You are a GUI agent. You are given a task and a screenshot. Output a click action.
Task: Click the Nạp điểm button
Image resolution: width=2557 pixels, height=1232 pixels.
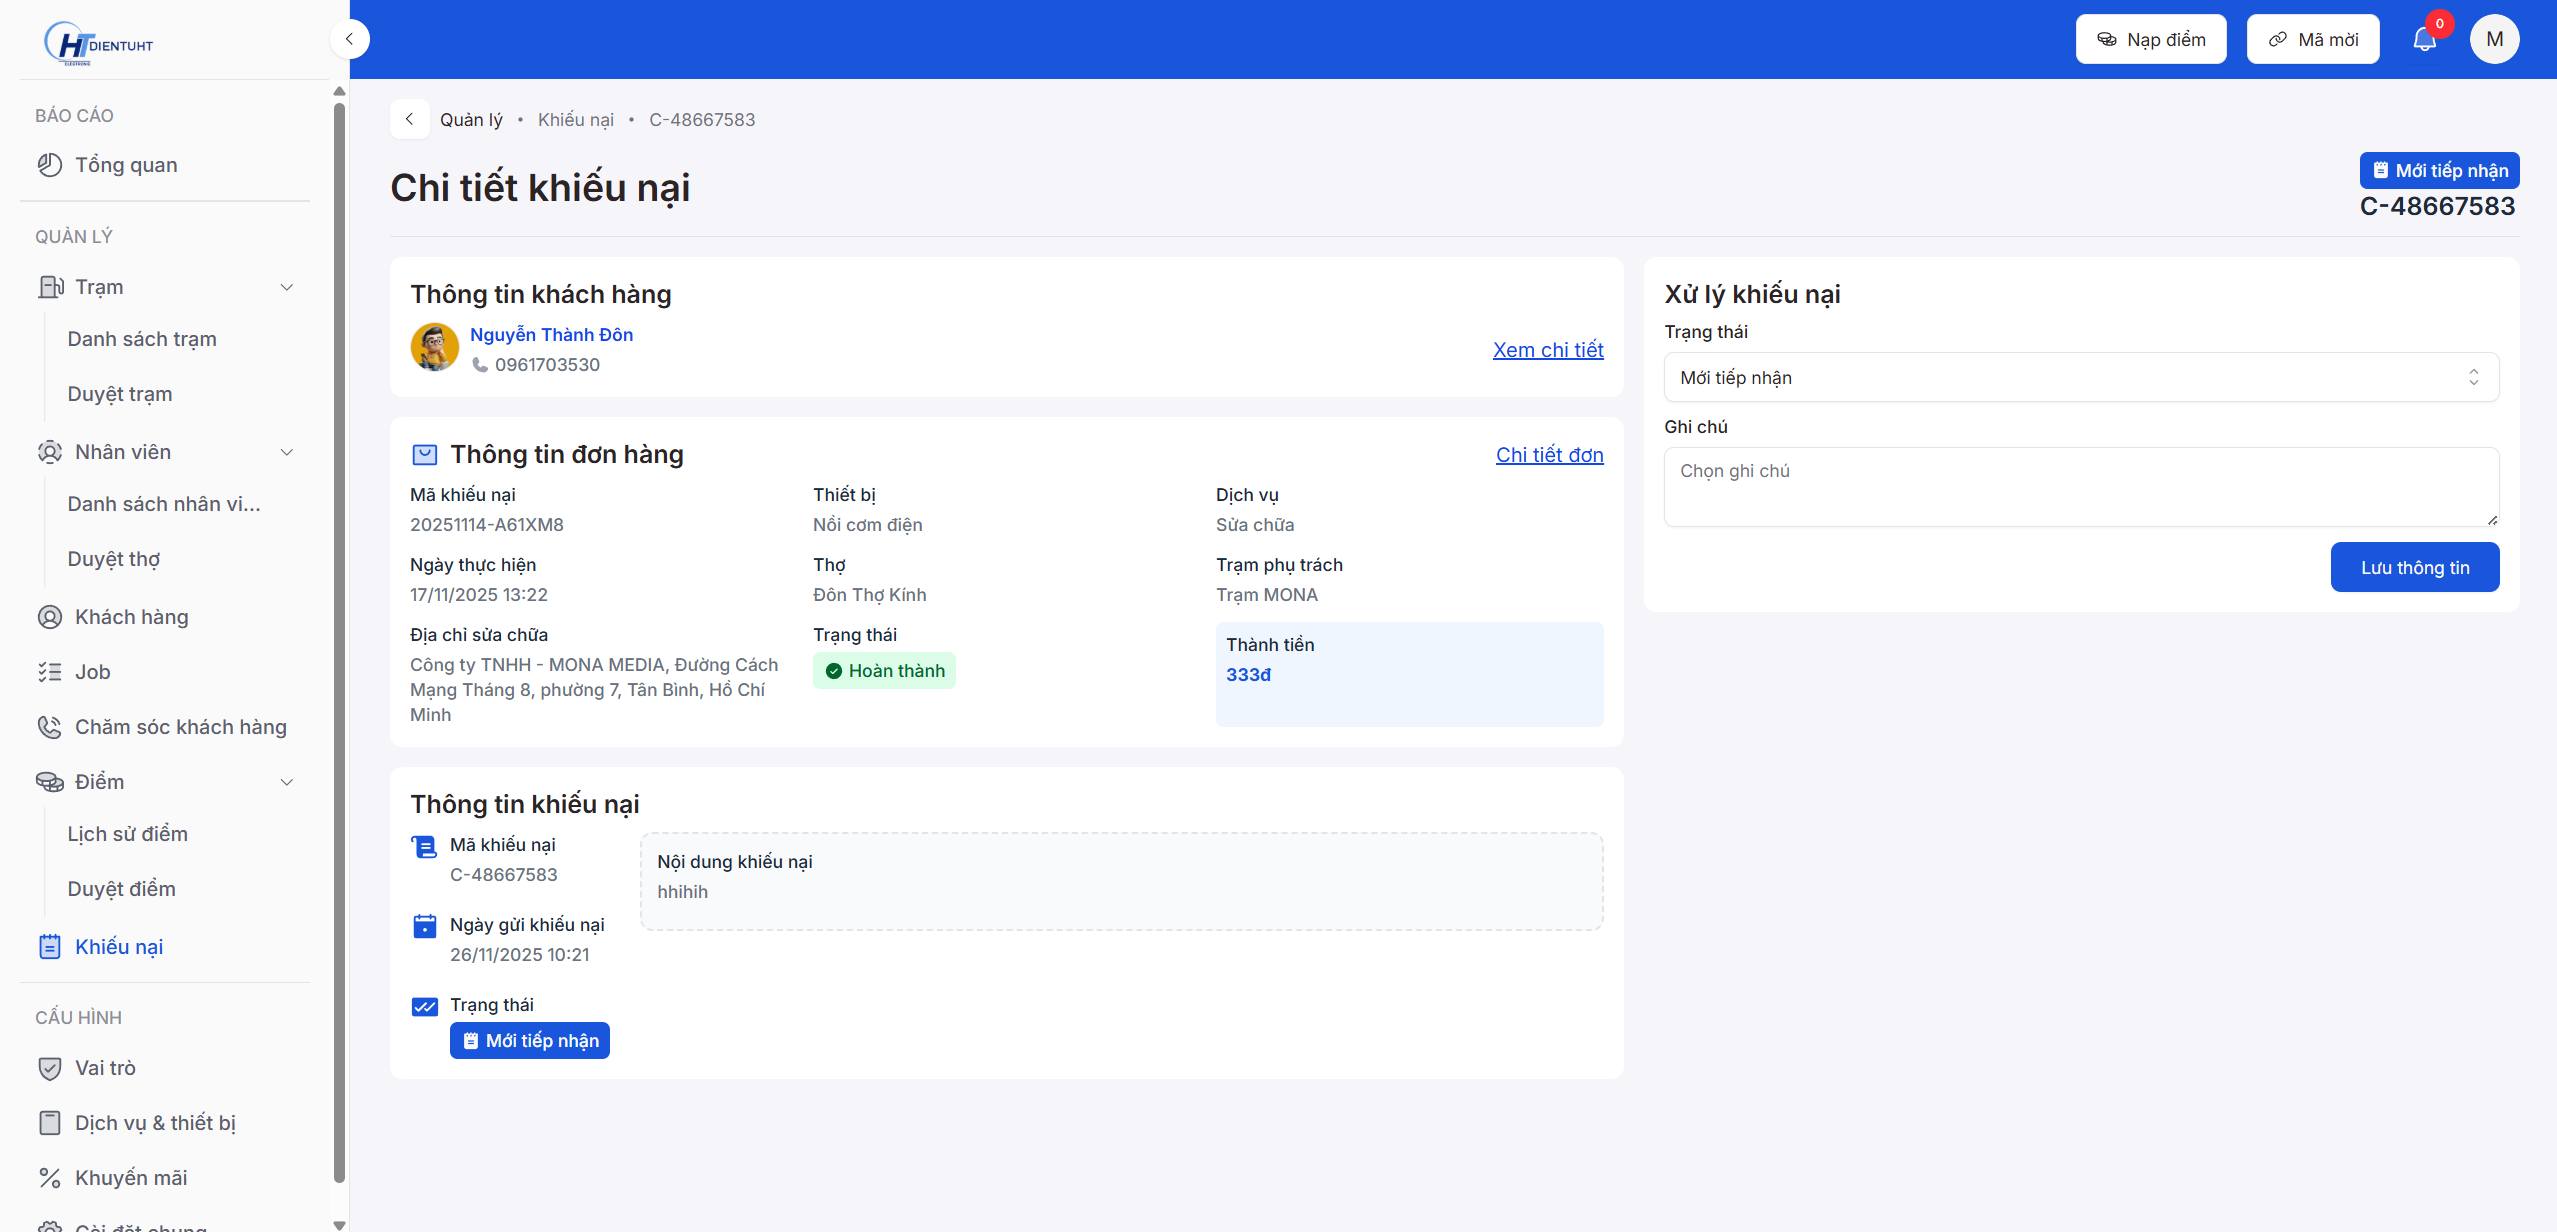(x=2150, y=39)
